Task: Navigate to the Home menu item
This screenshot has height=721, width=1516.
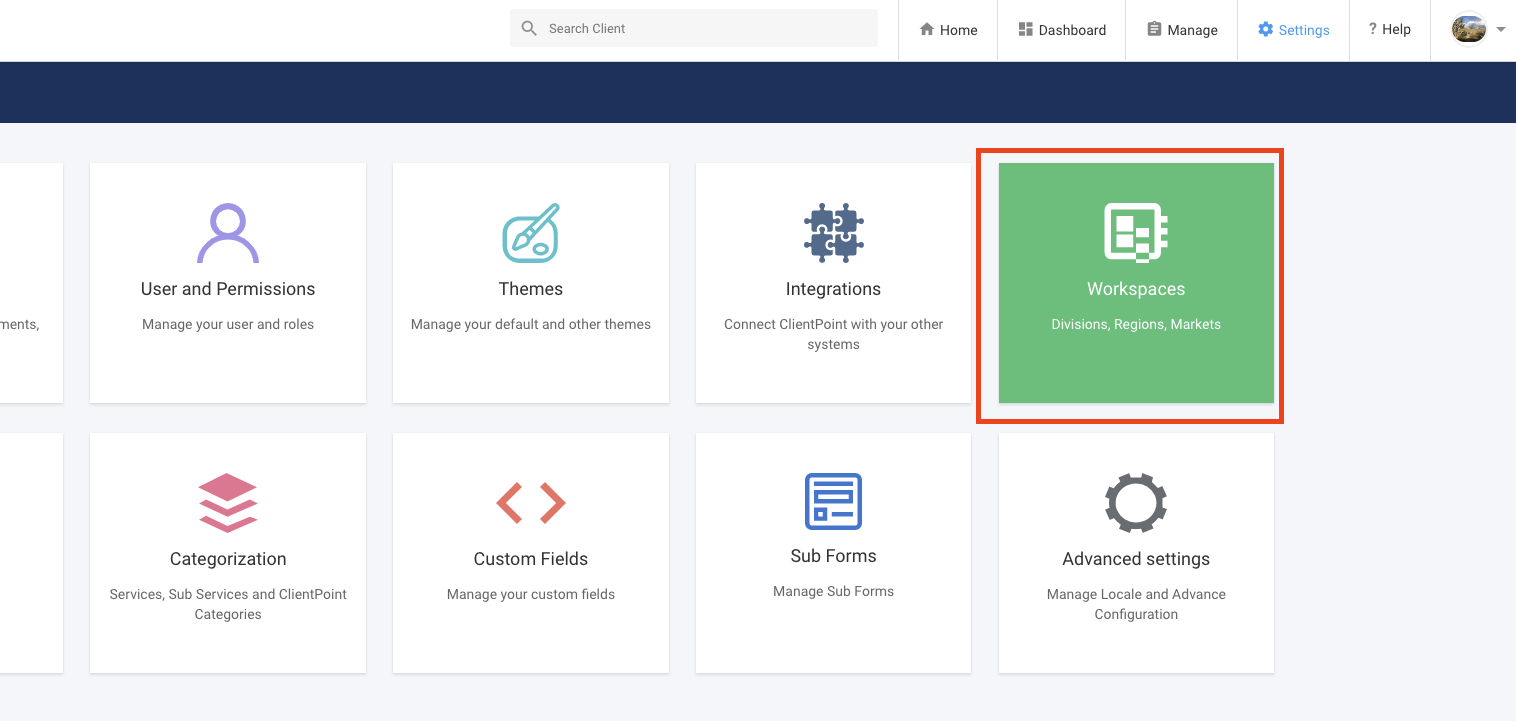Action: (947, 29)
